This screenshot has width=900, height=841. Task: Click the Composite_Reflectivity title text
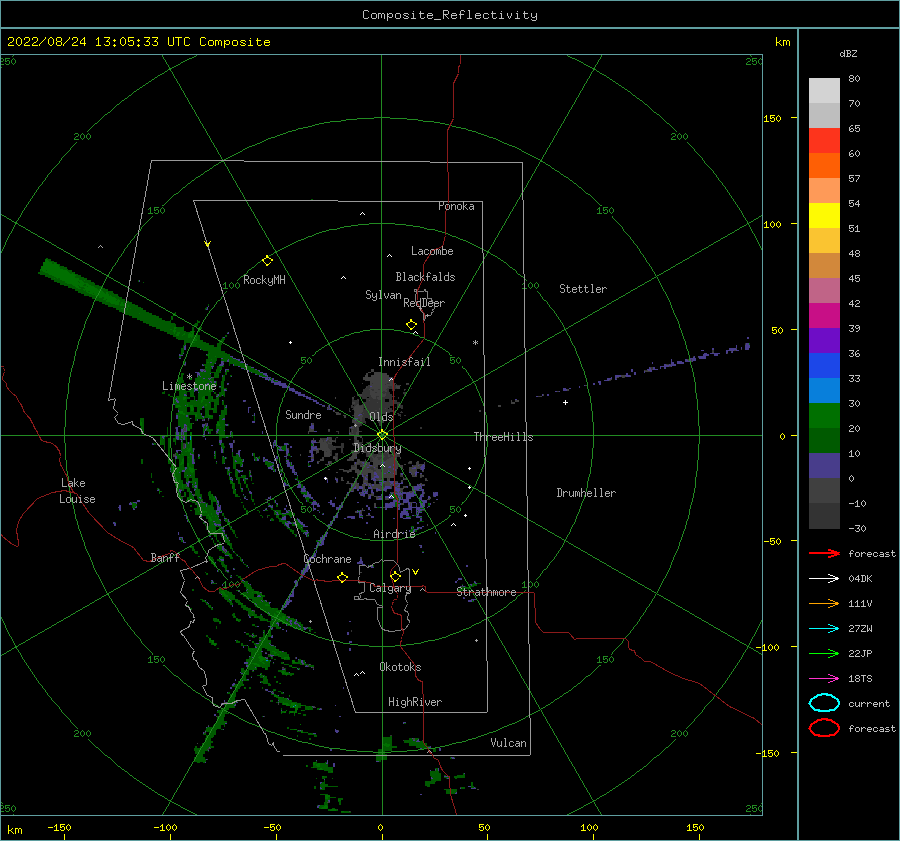coord(449,15)
